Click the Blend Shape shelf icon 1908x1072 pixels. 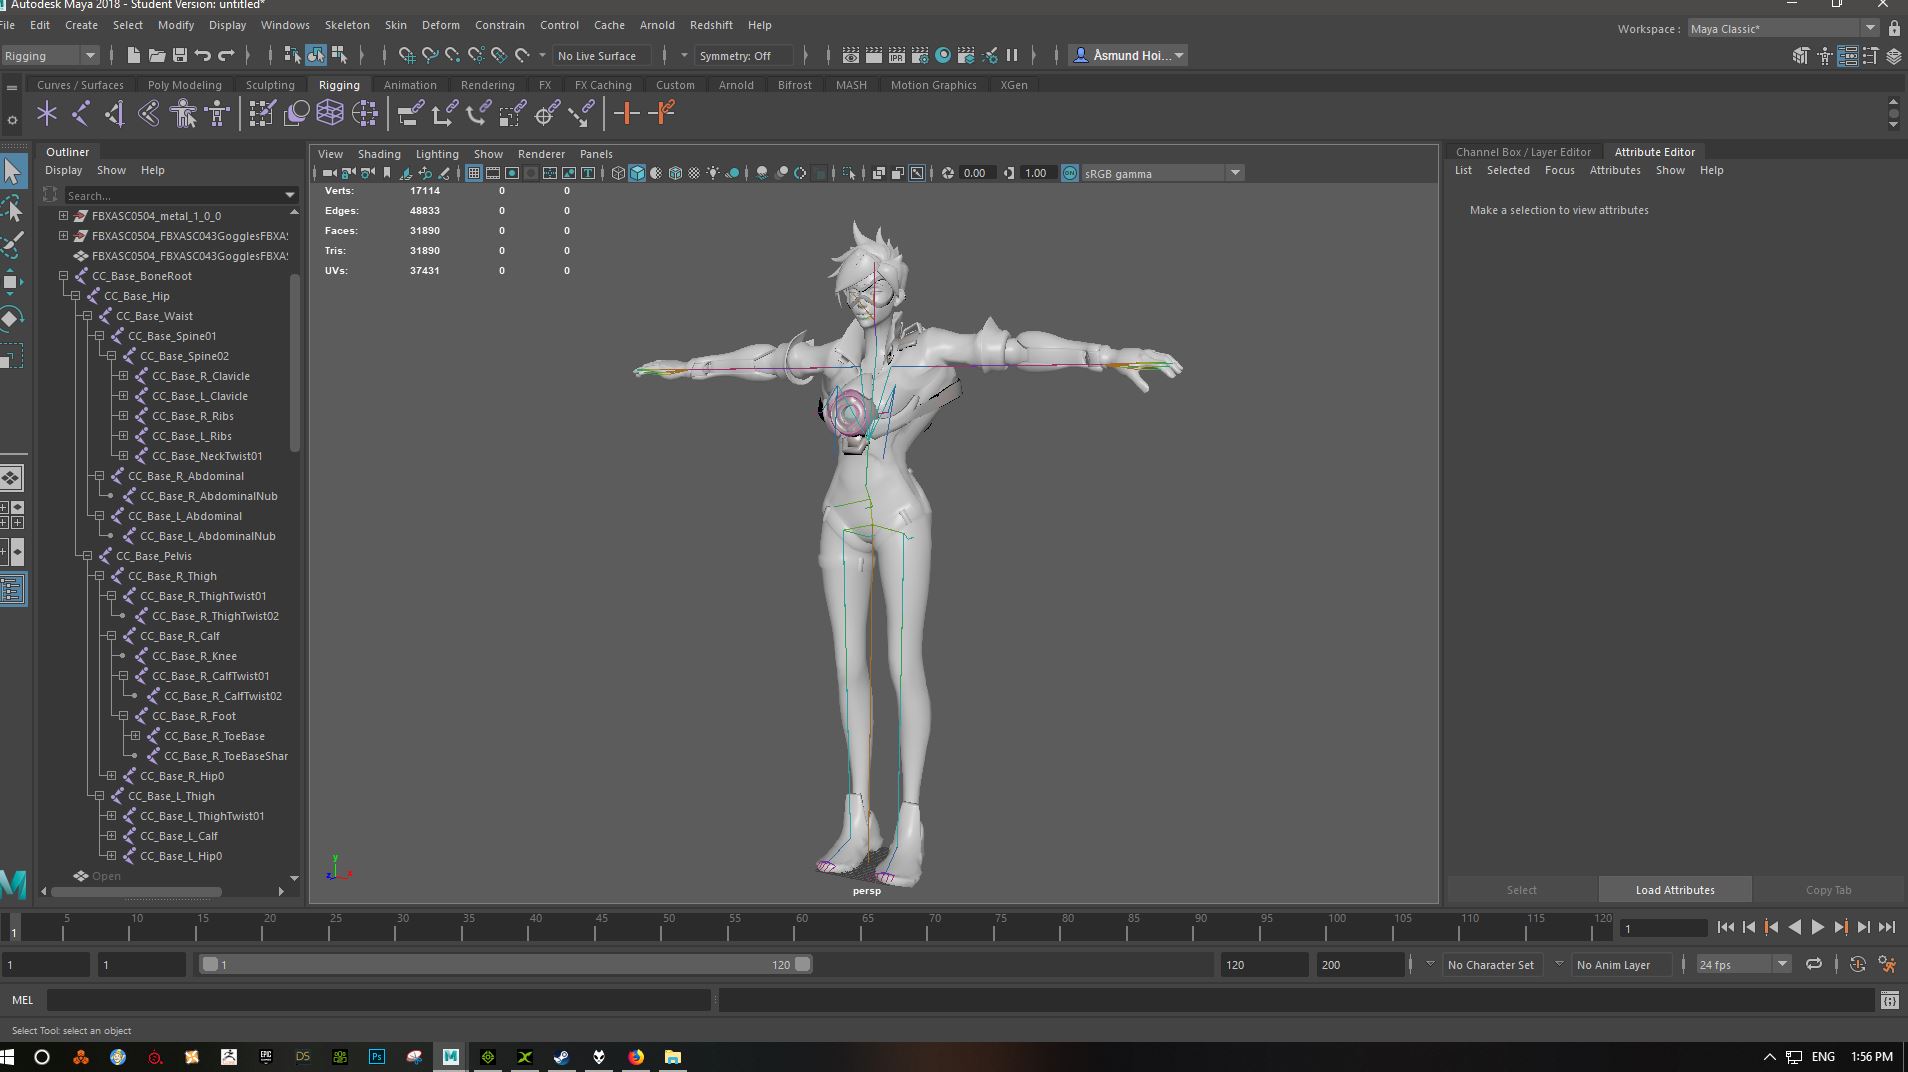pyautogui.click(x=296, y=114)
